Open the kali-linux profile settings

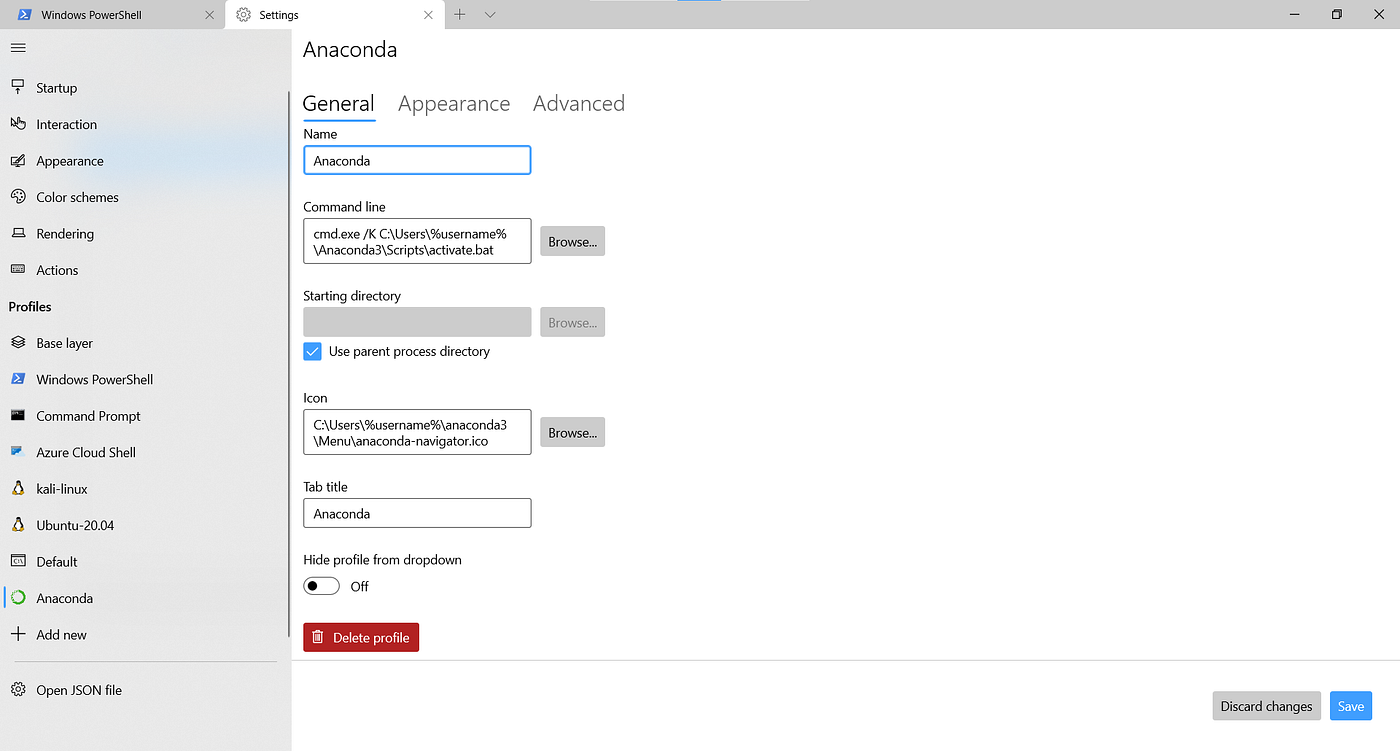pyautogui.click(x=65, y=488)
